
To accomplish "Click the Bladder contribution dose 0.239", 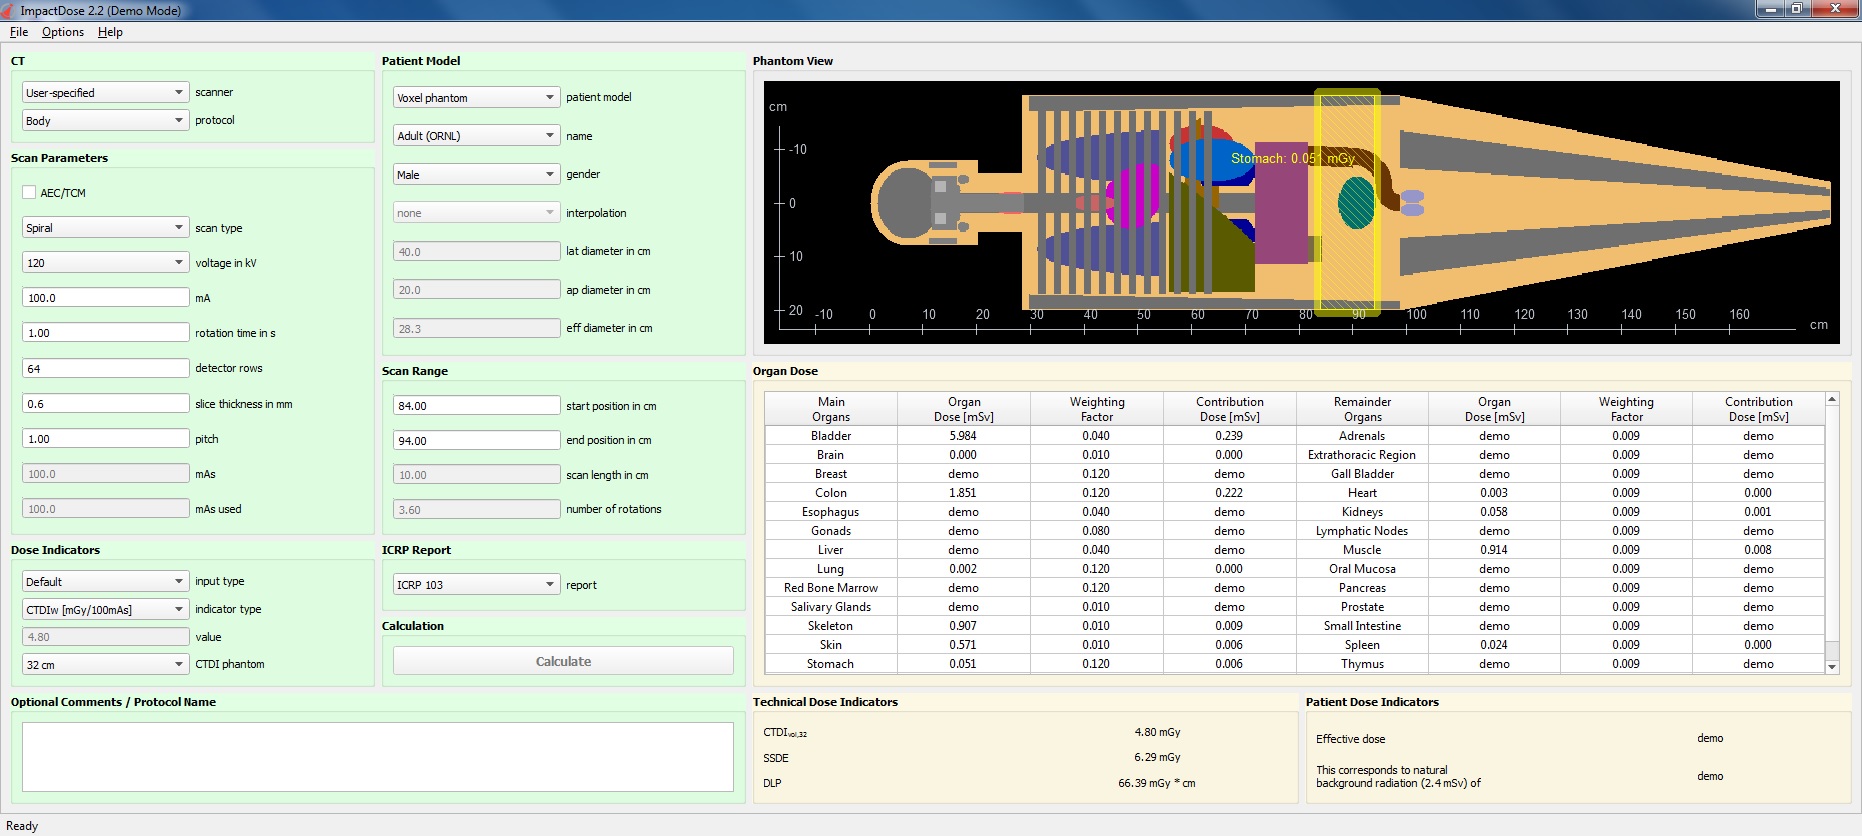I will (x=1229, y=436).
